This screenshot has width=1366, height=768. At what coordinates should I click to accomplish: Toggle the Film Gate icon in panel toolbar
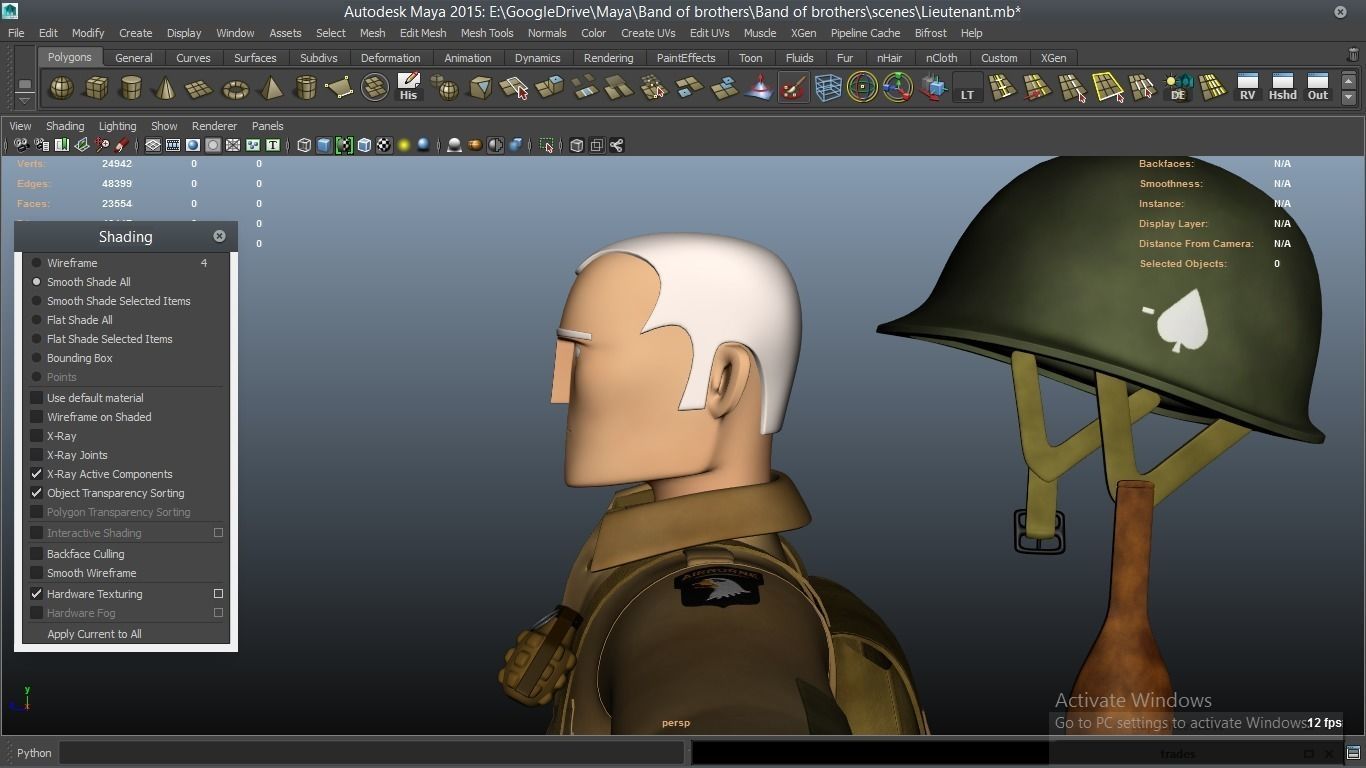173,145
